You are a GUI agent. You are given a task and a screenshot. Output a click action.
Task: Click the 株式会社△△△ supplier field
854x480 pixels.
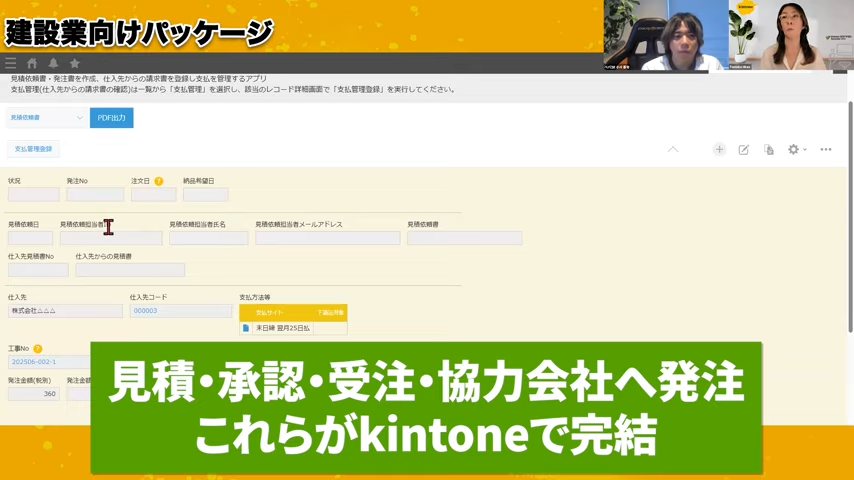click(x=65, y=311)
